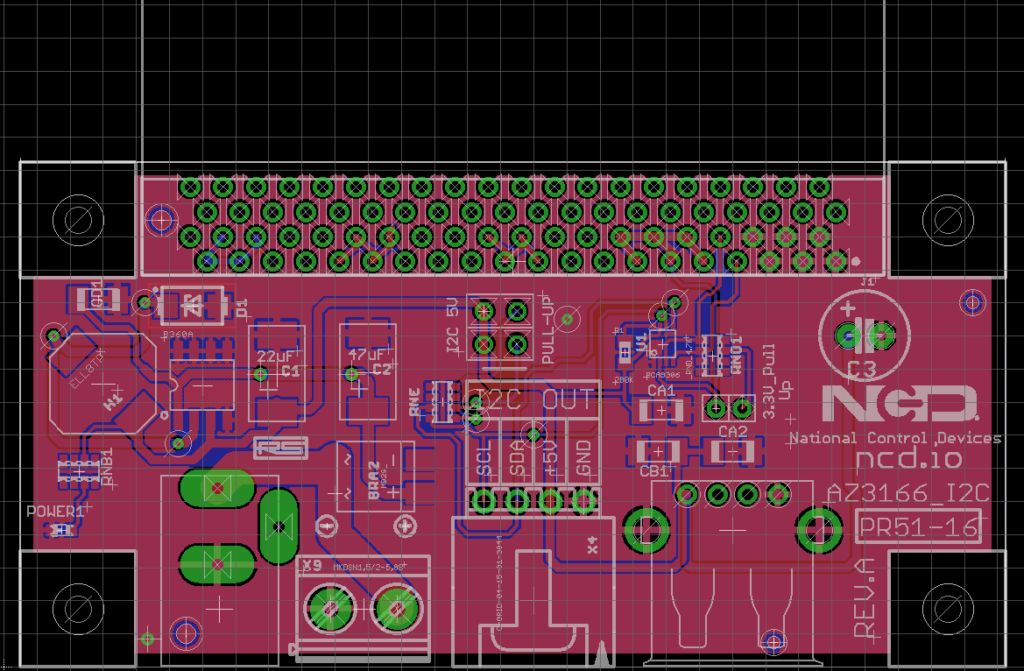Select resistor network RN01
This screenshot has height=671, width=1024.
point(712,355)
